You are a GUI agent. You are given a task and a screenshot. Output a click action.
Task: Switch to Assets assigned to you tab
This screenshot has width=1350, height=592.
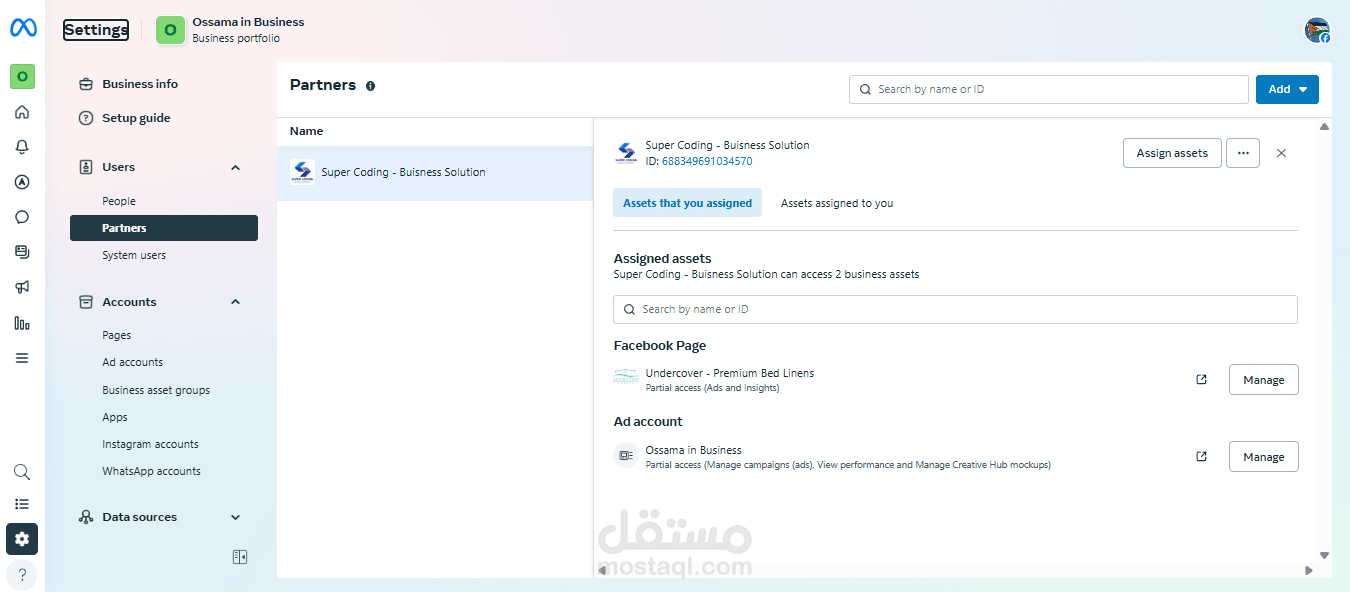(837, 203)
